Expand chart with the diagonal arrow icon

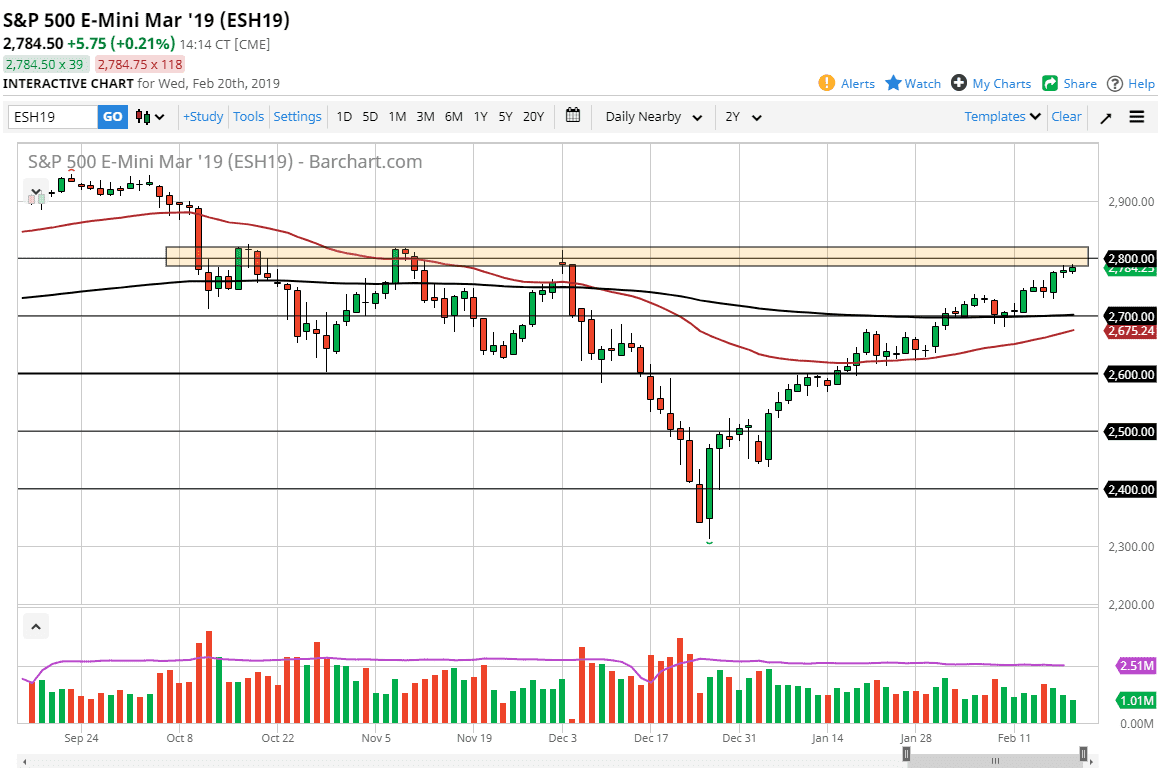[1105, 116]
